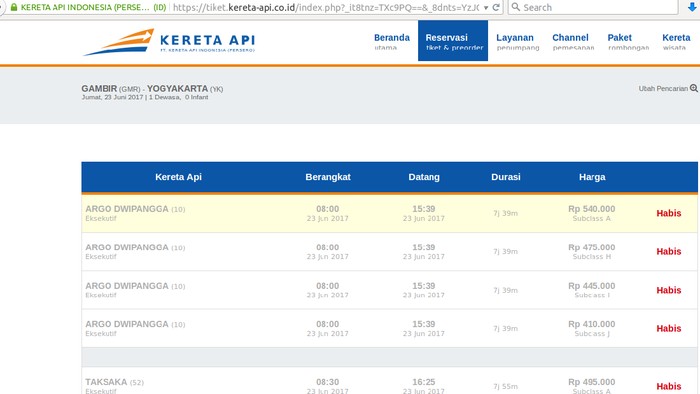Image resolution: width=700 pixels, height=394 pixels.
Task: Open the Paket rombongan menu
Action: click(628, 41)
